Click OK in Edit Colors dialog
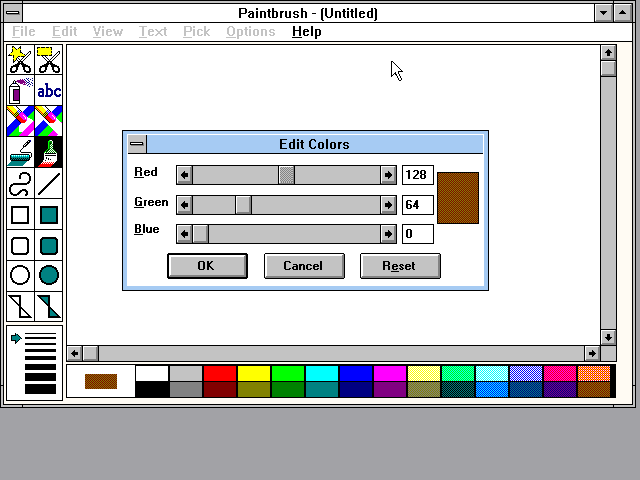The image size is (640, 480). (x=206, y=266)
